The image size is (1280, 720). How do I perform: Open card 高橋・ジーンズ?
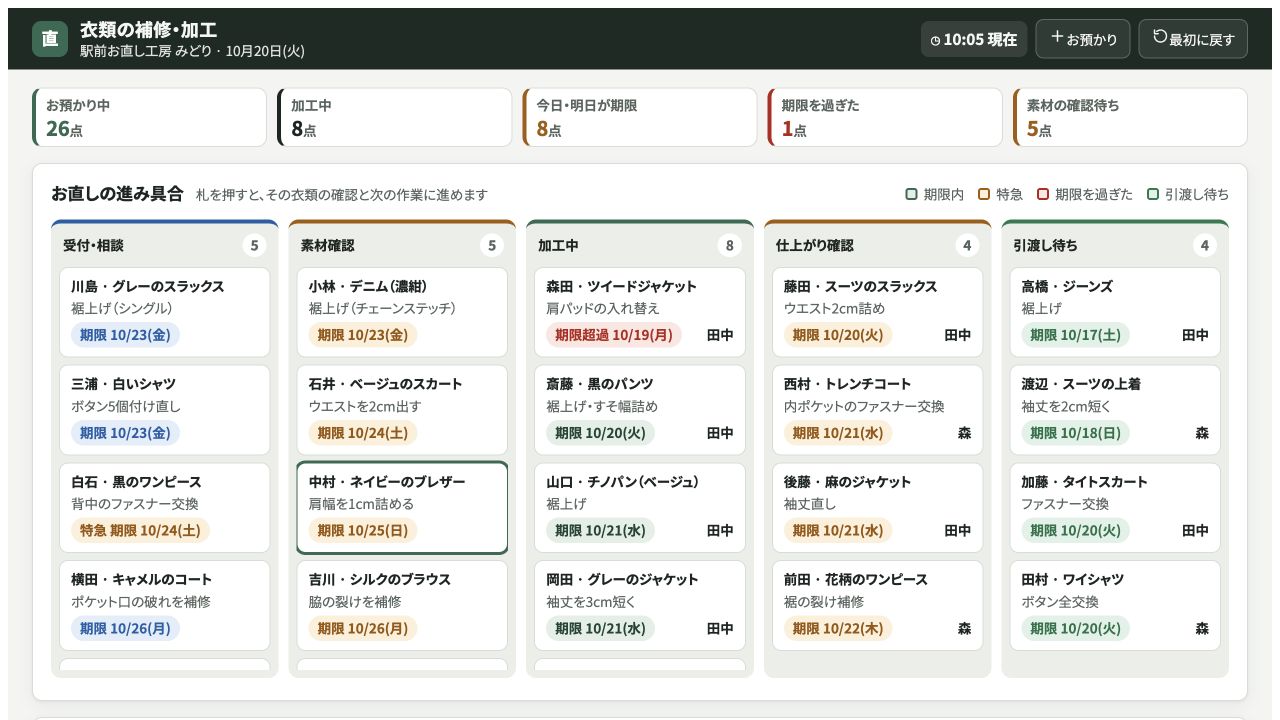[x=1115, y=312]
